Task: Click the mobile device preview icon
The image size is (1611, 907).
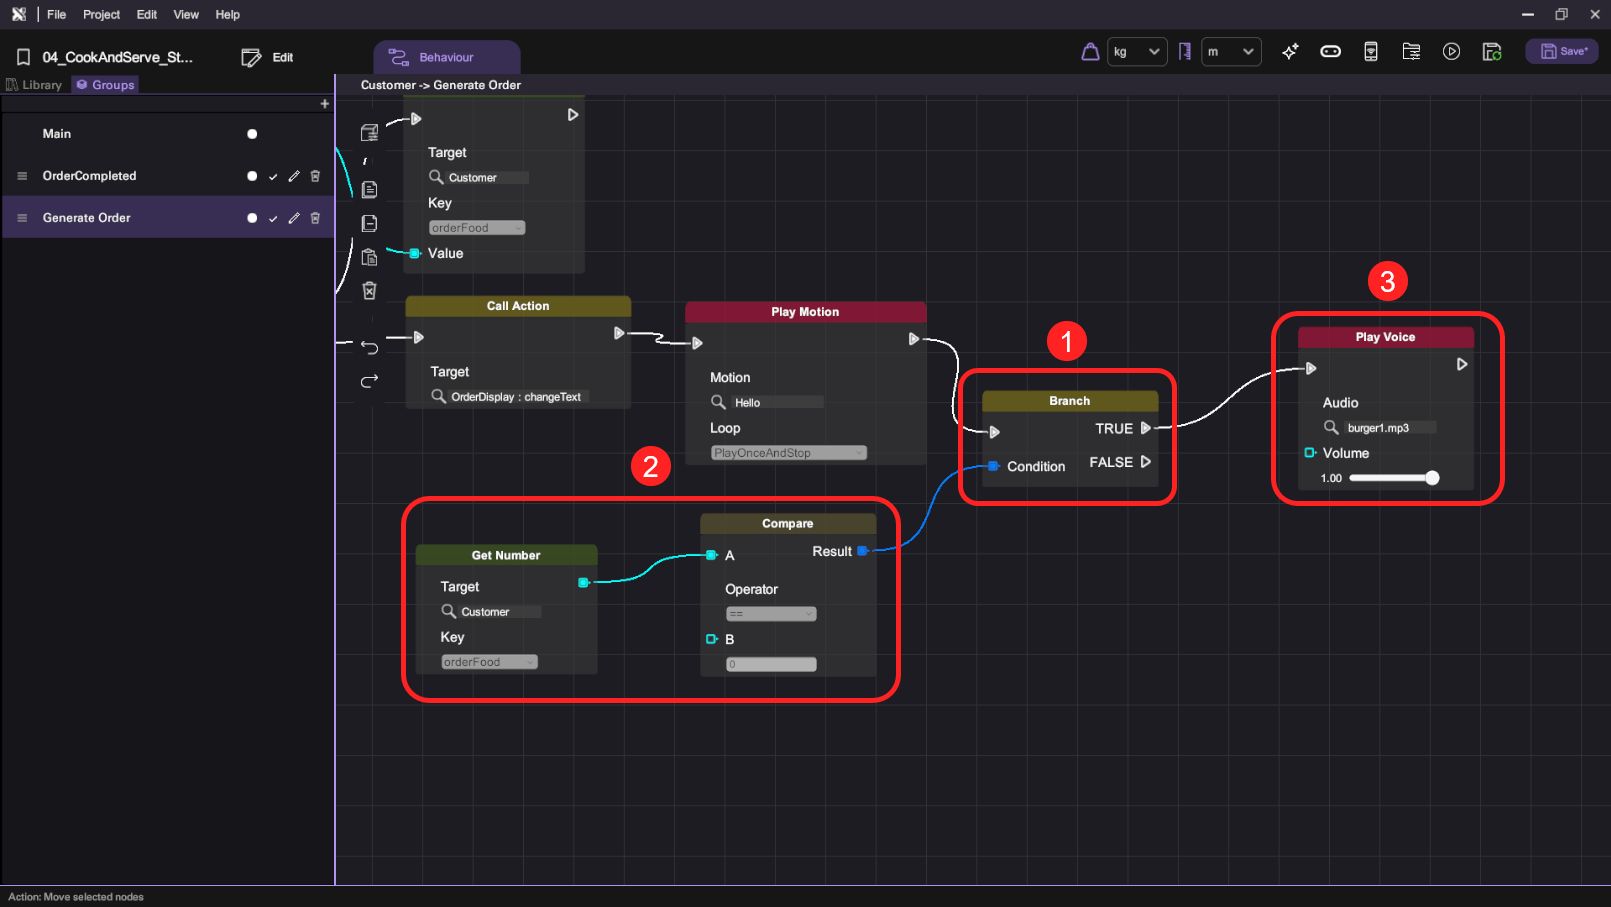Action: tap(1371, 52)
